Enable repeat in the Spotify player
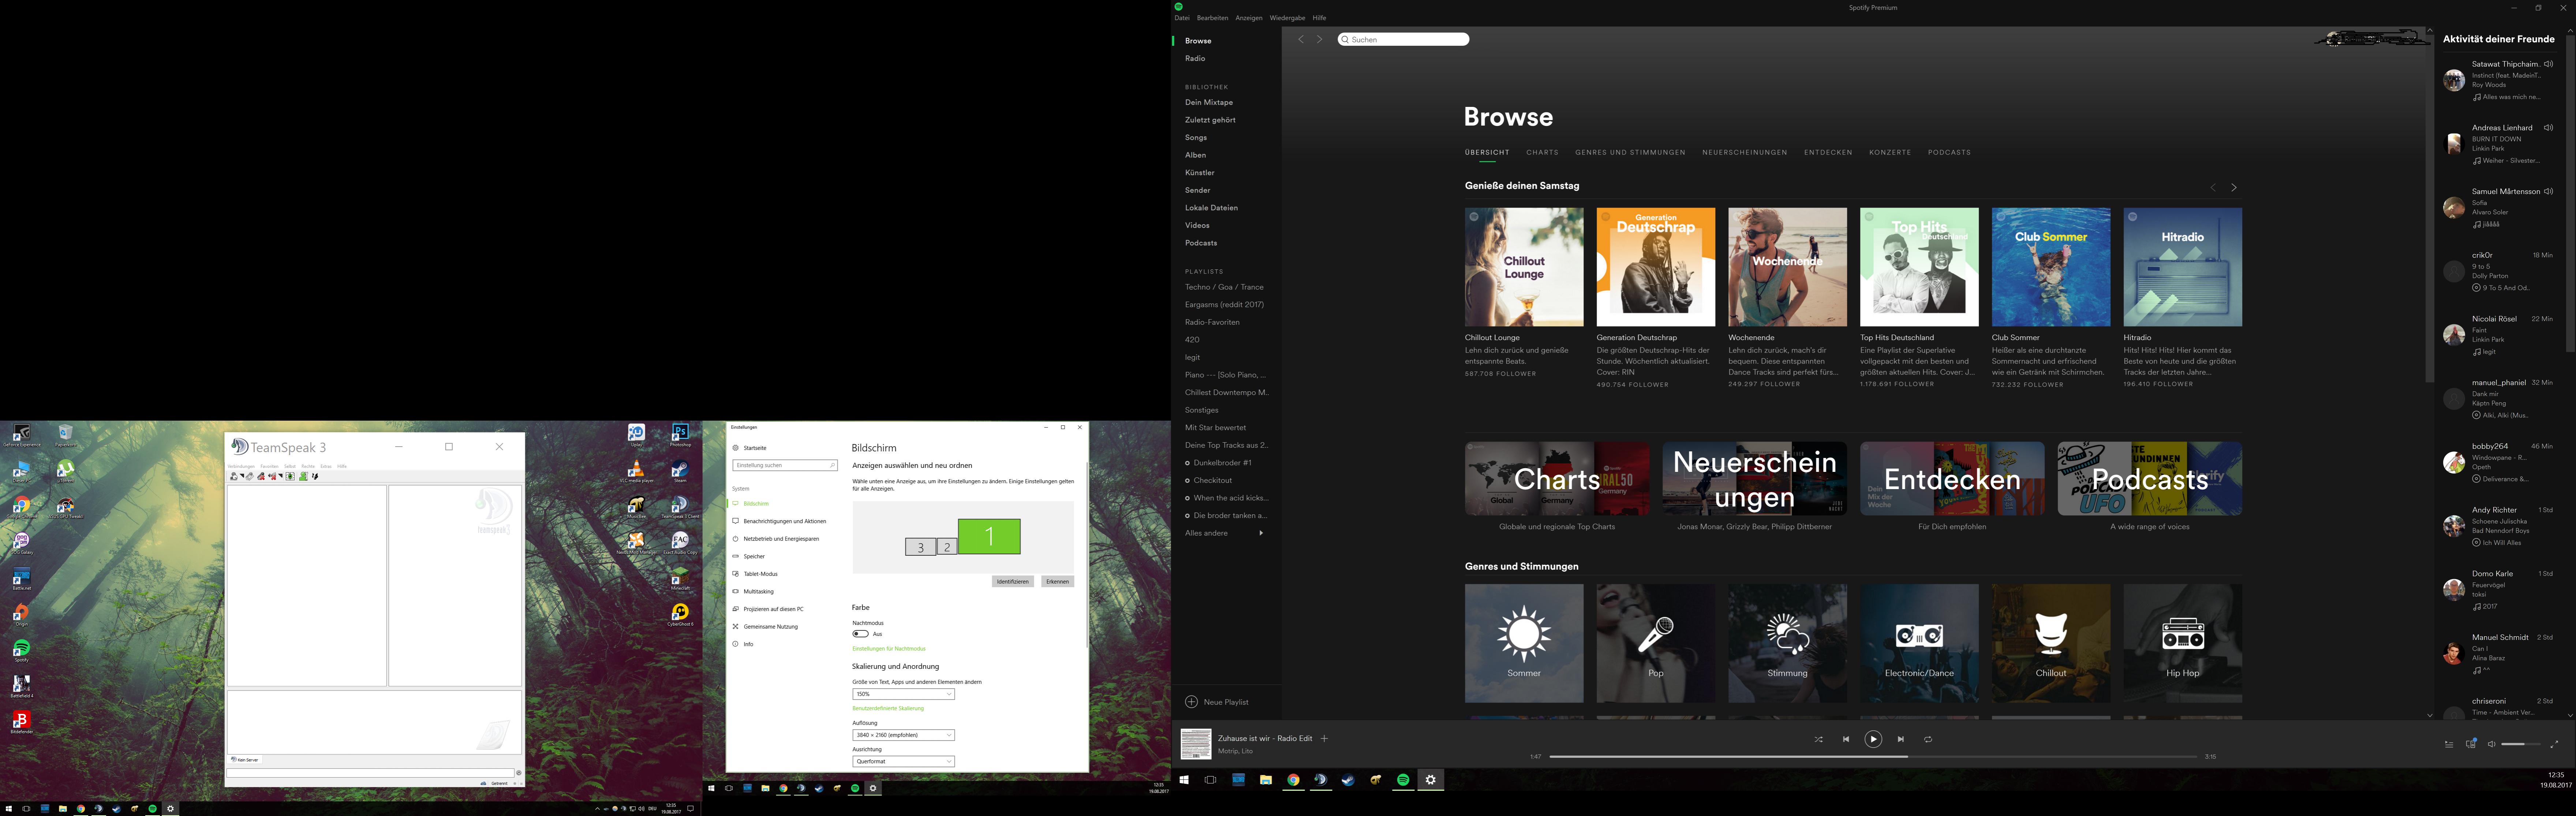Viewport: 2576px width, 816px height. [1928, 739]
